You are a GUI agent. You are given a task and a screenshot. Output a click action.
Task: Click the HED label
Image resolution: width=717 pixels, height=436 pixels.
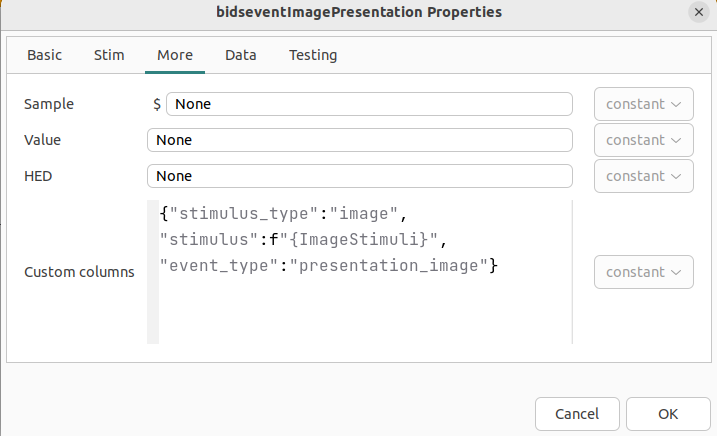coord(38,176)
